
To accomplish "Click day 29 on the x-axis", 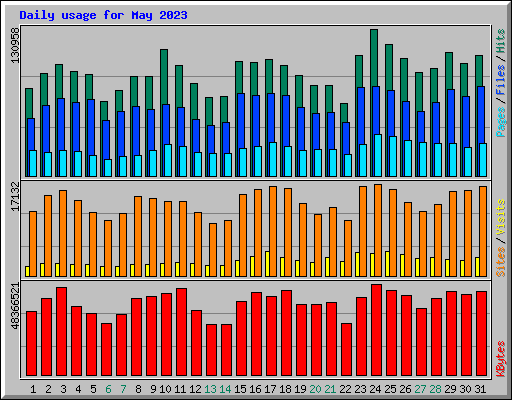I will pyautogui.click(x=450, y=389).
